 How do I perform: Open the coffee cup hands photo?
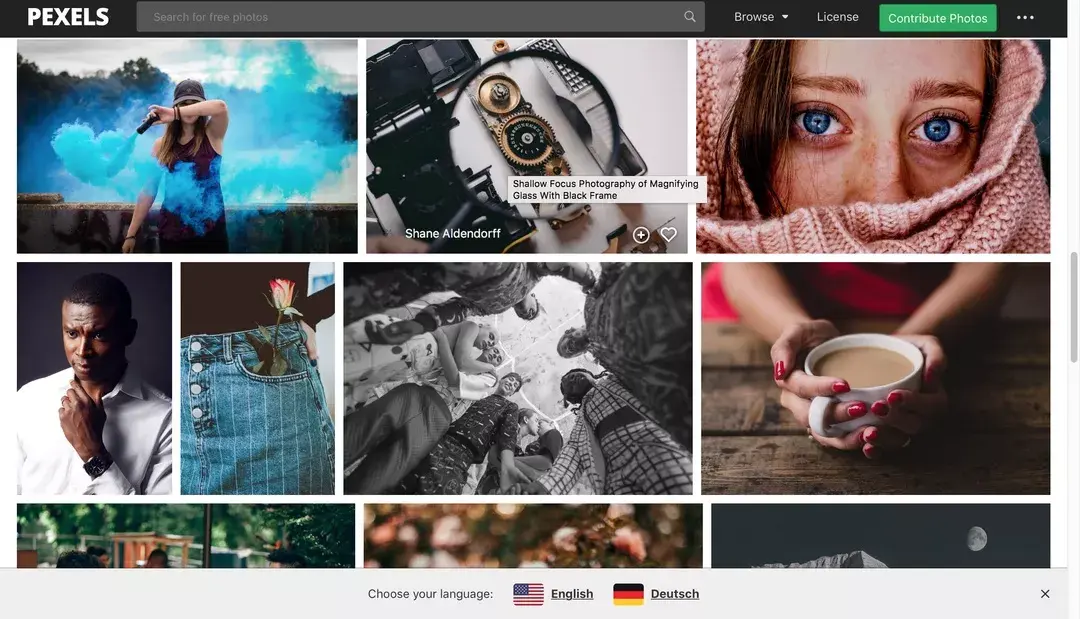pyautogui.click(x=875, y=378)
